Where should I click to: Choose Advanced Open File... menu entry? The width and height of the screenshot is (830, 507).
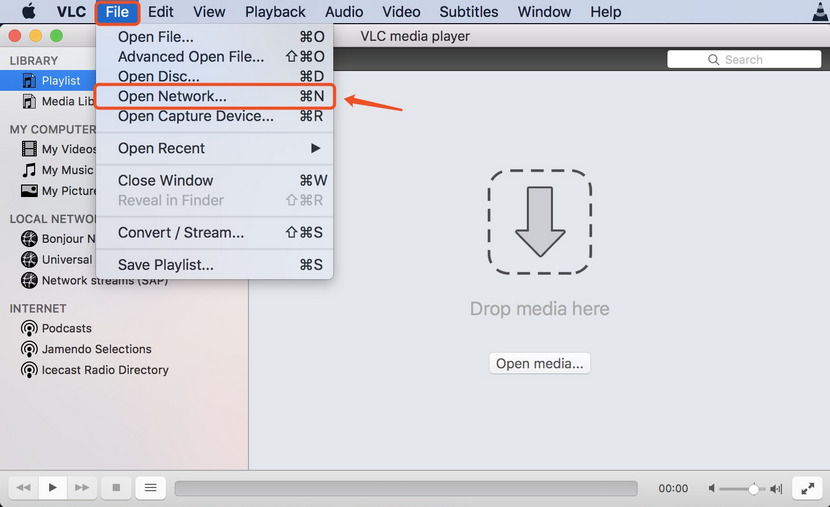pyautogui.click(x=214, y=56)
